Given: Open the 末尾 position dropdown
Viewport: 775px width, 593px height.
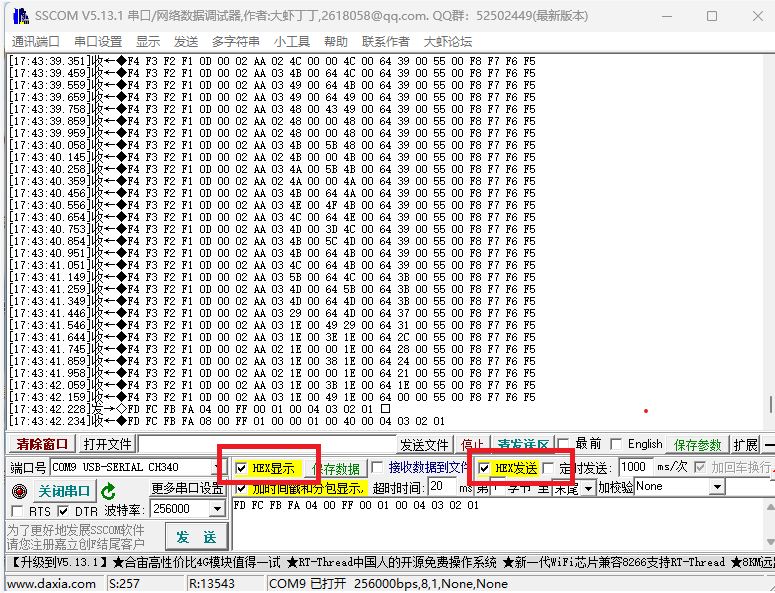Looking at the screenshot, I should click(588, 488).
